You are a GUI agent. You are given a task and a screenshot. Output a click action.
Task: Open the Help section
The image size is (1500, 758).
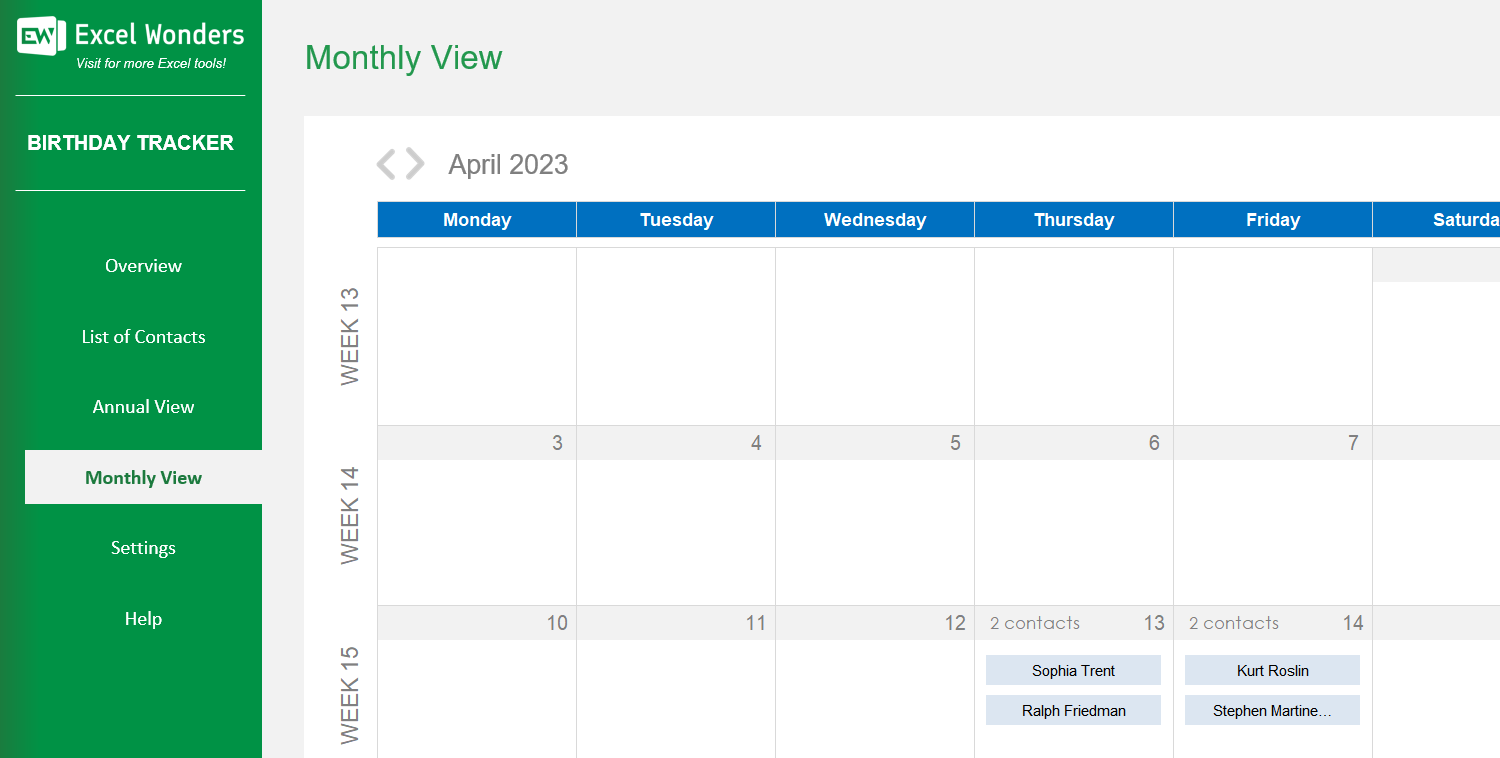pos(143,618)
